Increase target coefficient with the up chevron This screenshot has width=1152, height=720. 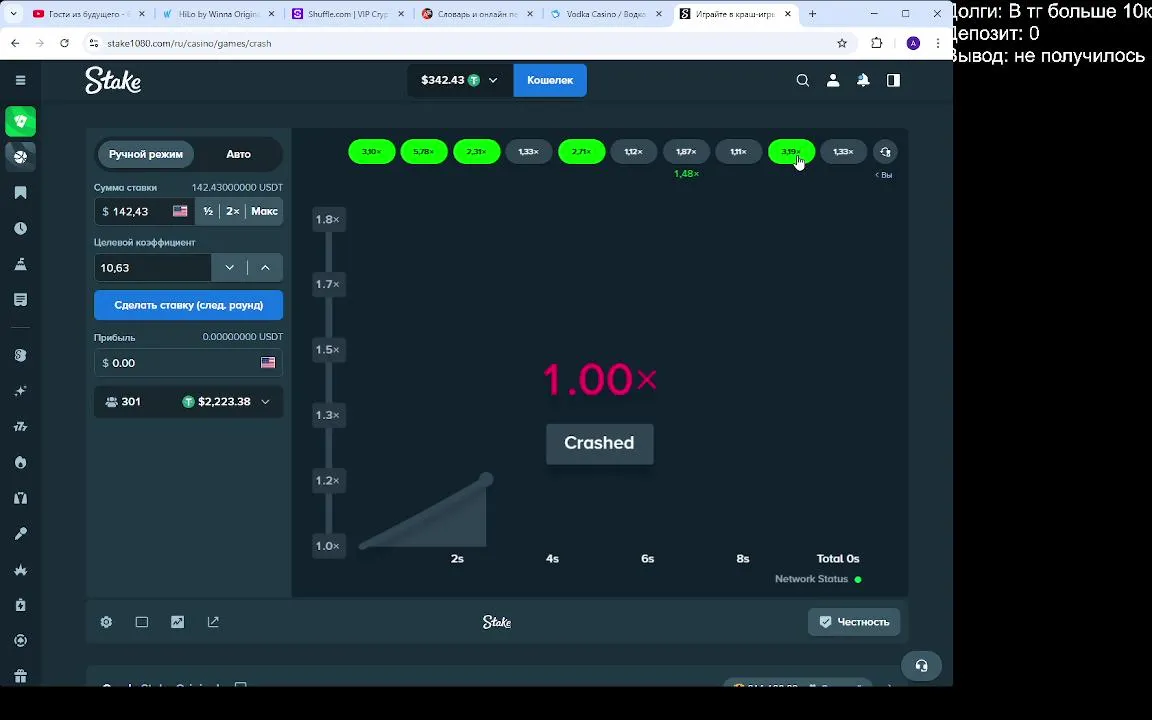265,267
